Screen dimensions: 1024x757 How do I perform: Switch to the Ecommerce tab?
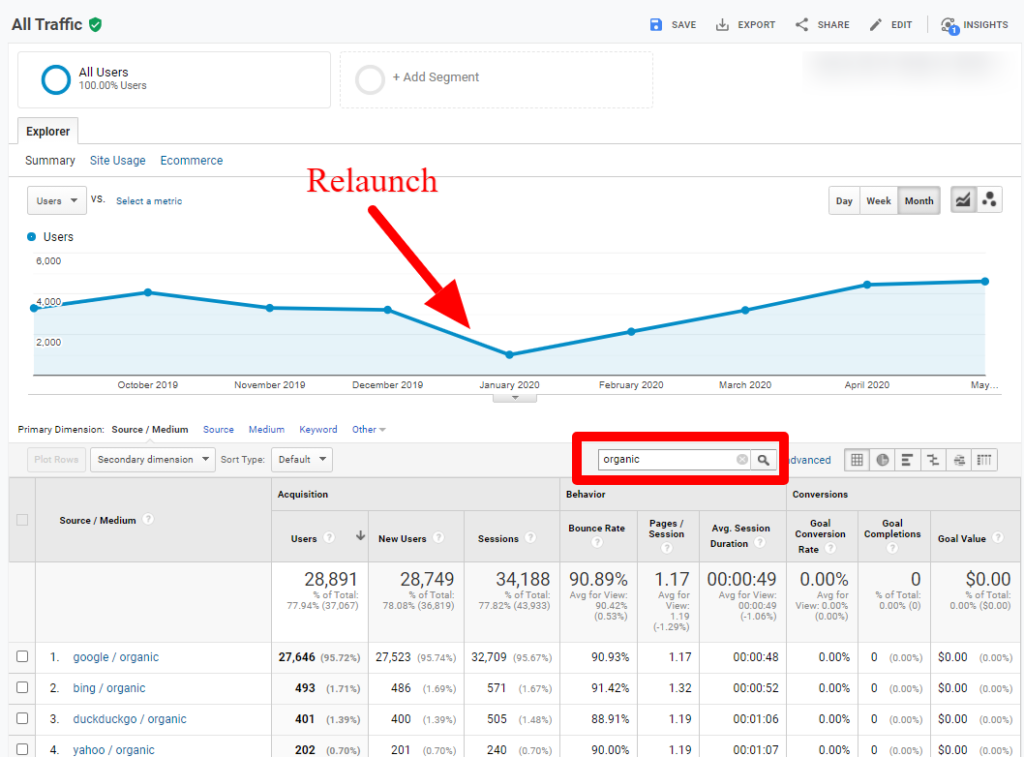pos(191,160)
